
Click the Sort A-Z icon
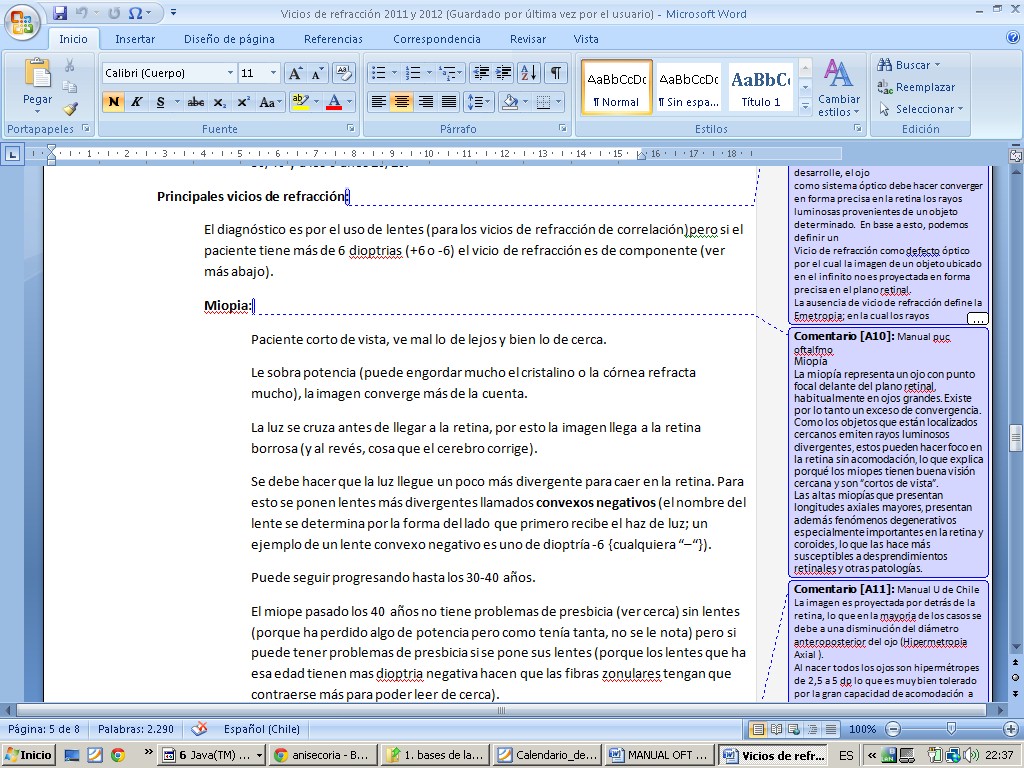[x=529, y=73]
